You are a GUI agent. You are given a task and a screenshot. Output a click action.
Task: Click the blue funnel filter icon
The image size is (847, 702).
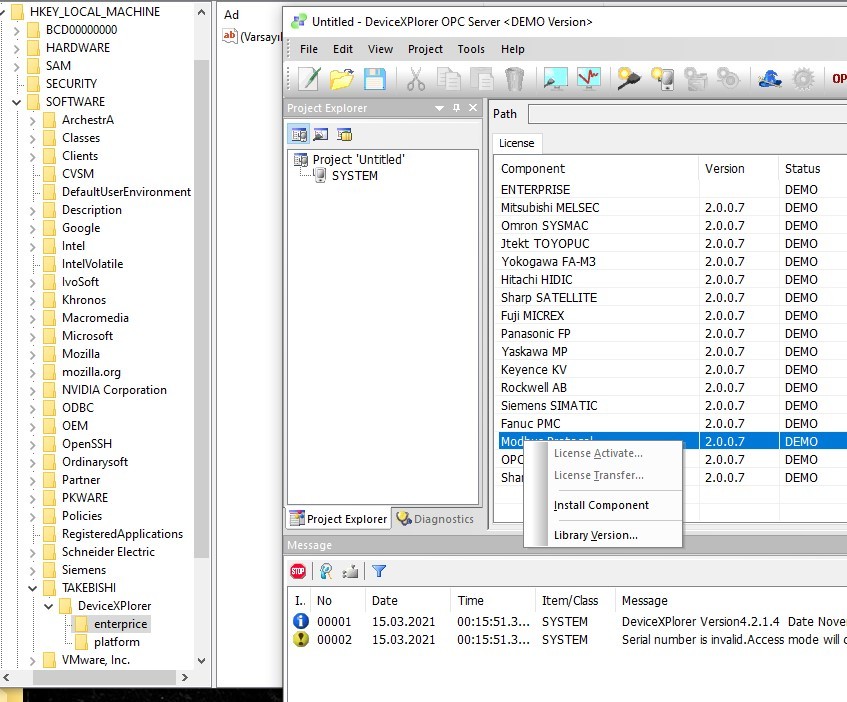click(379, 571)
